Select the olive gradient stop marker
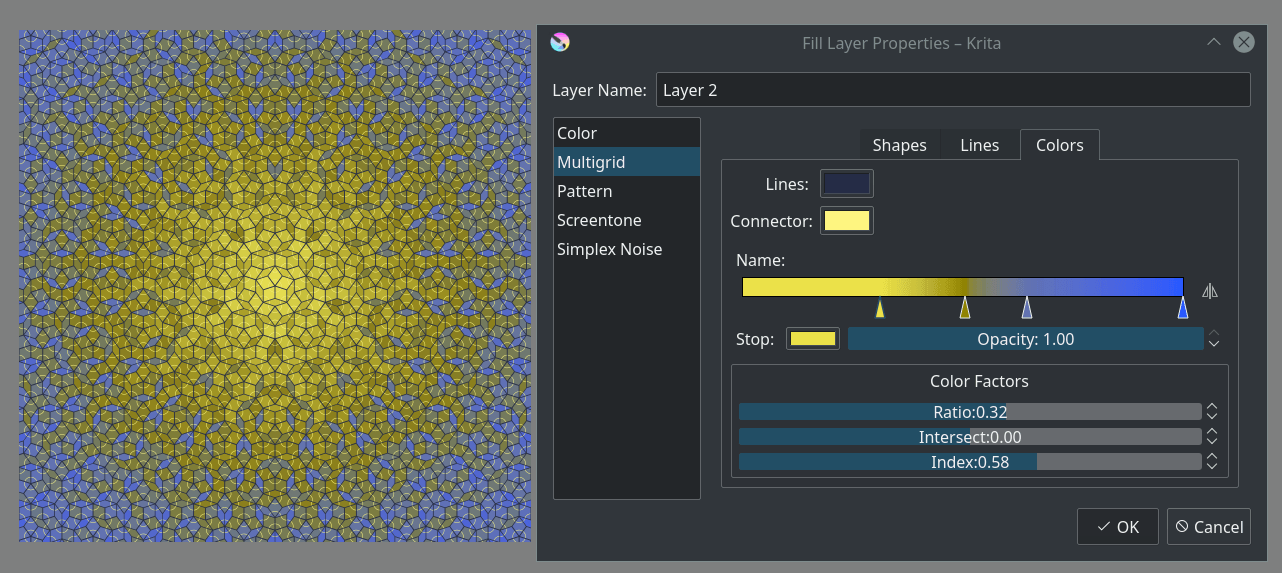1282x573 pixels. (965, 308)
